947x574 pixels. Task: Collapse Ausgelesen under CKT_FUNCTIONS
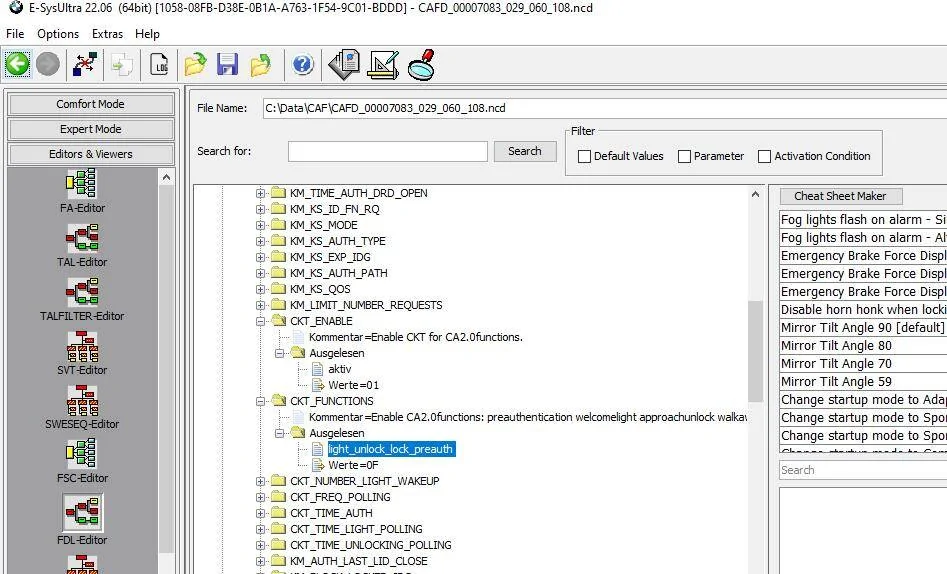pos(280,433)
